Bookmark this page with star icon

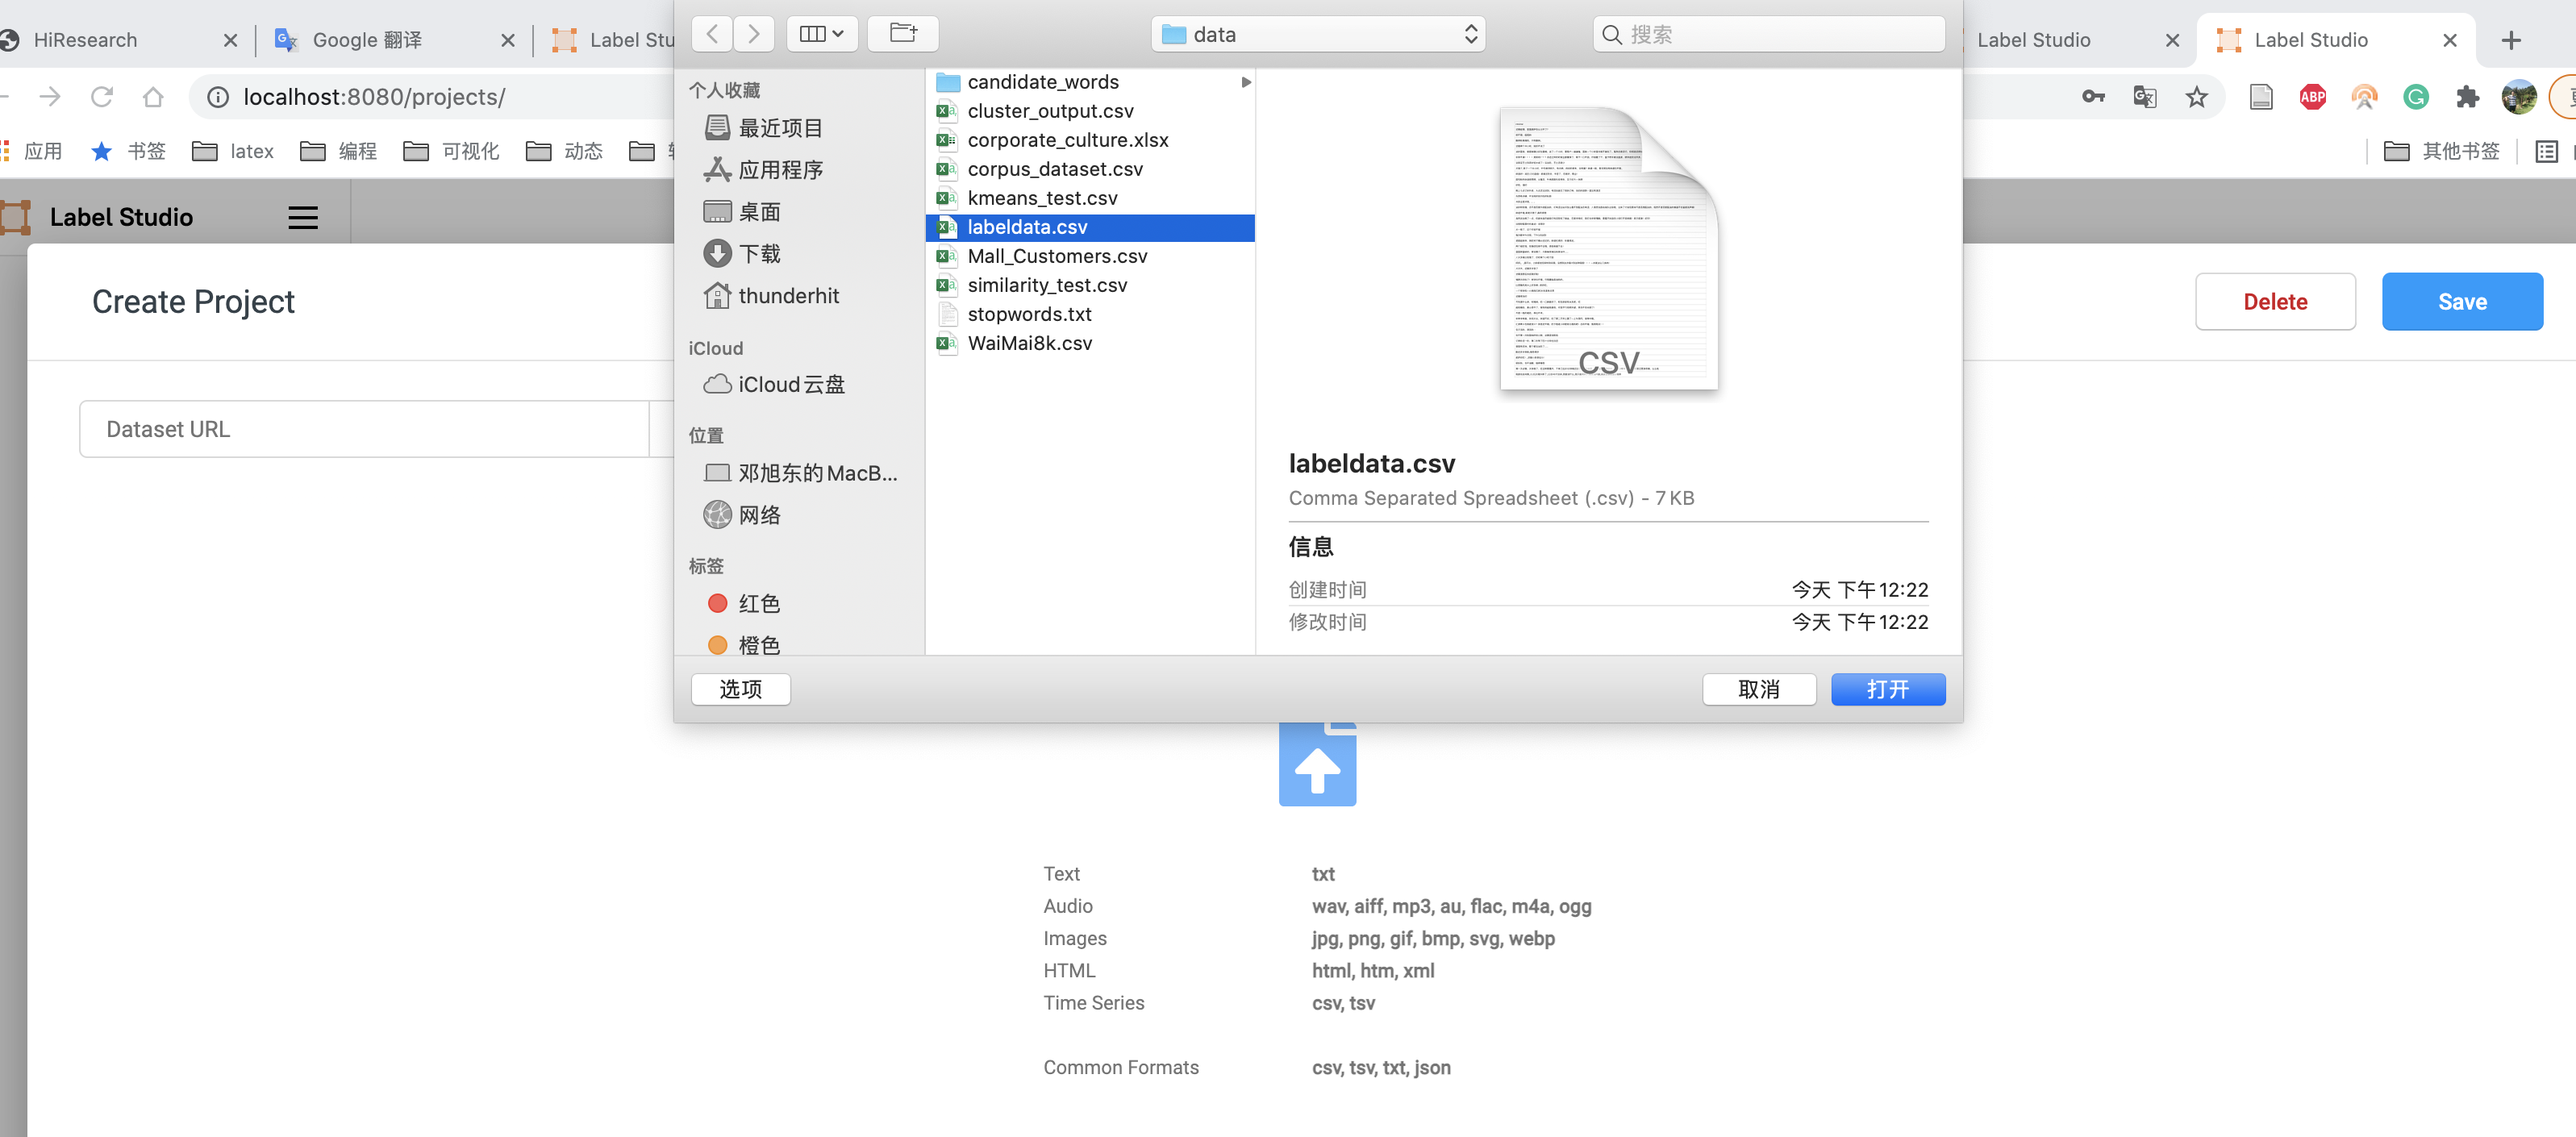(x=2196, y=97)
